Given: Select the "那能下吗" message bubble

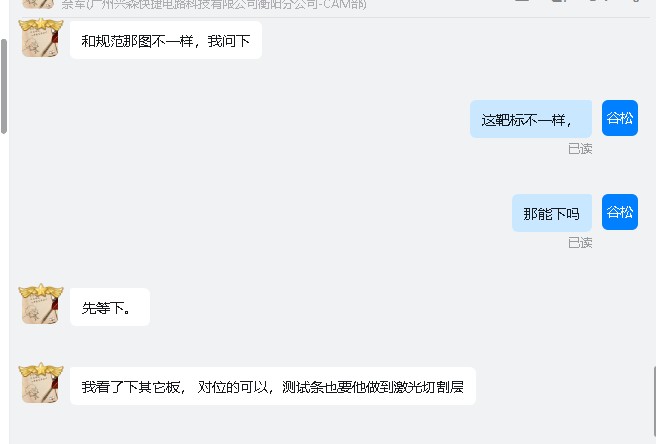Looking at the screenshot, I should click(x=552, y=213).
